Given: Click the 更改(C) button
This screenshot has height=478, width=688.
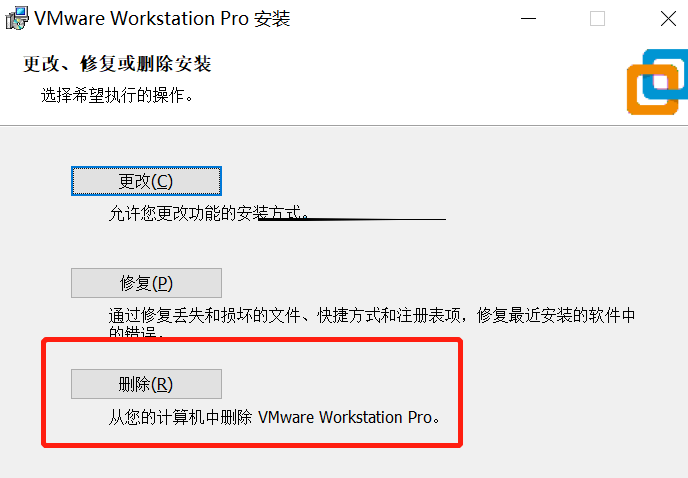Looking at the screenshot, I should (x=146, y=181).
